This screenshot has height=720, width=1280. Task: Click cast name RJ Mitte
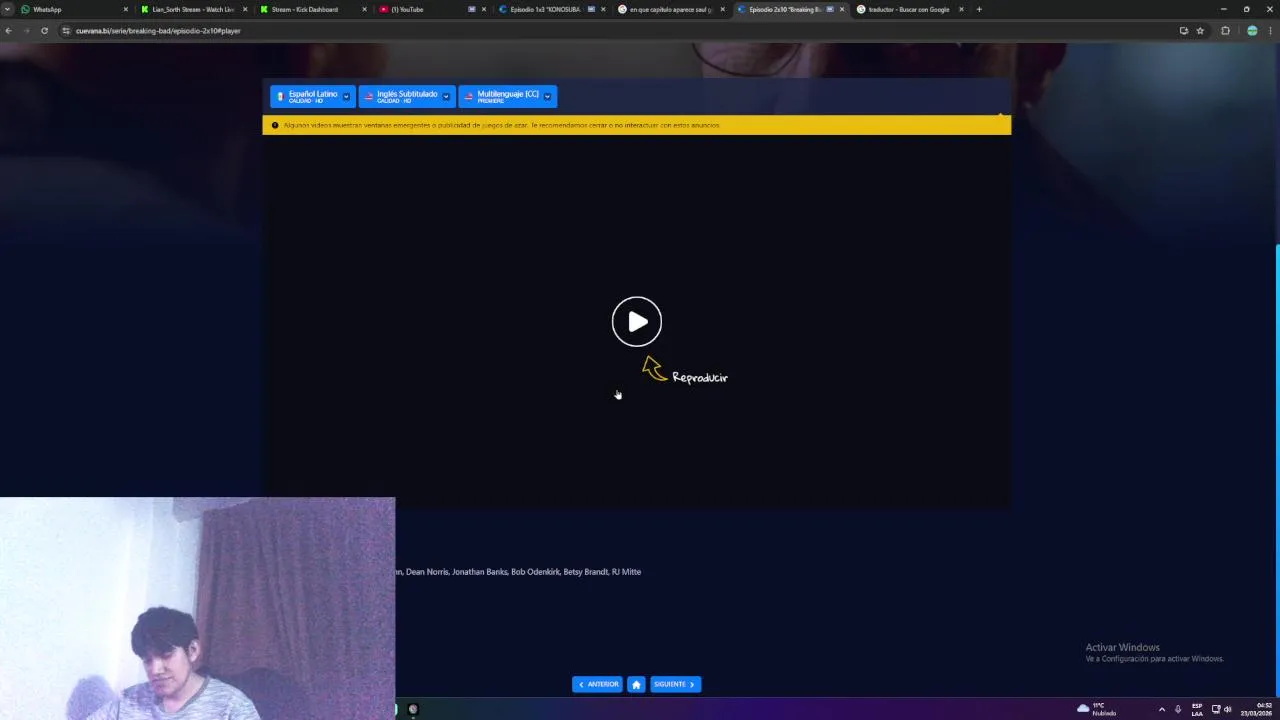click(x=627, y=572)
